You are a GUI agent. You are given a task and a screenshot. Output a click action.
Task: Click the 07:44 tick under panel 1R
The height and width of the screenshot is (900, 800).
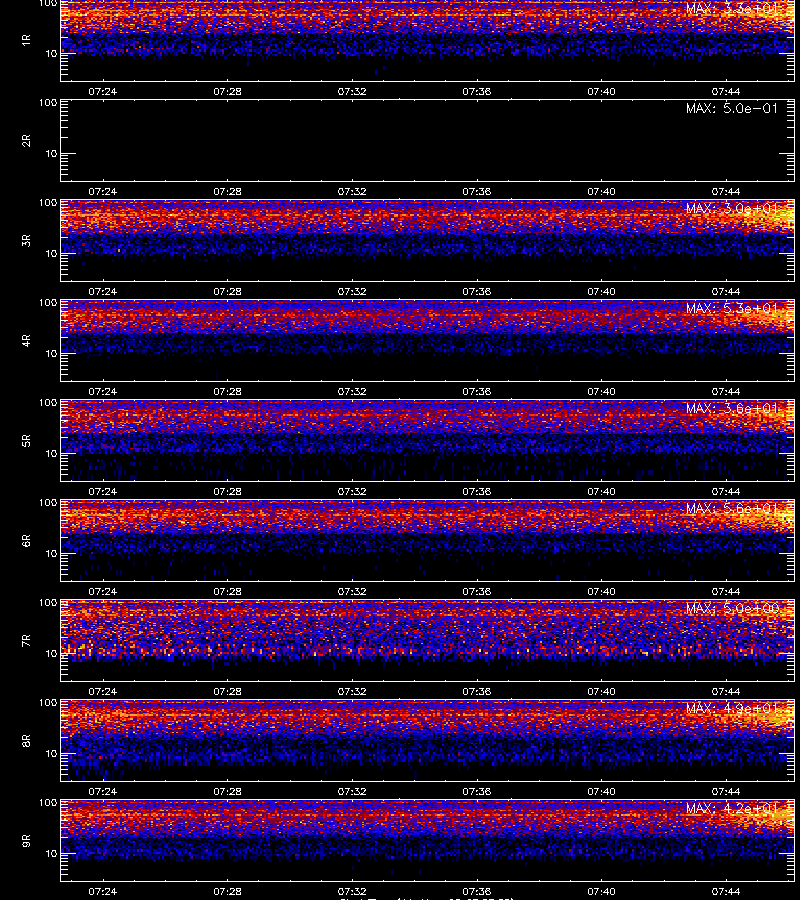(x=725, y=91)
